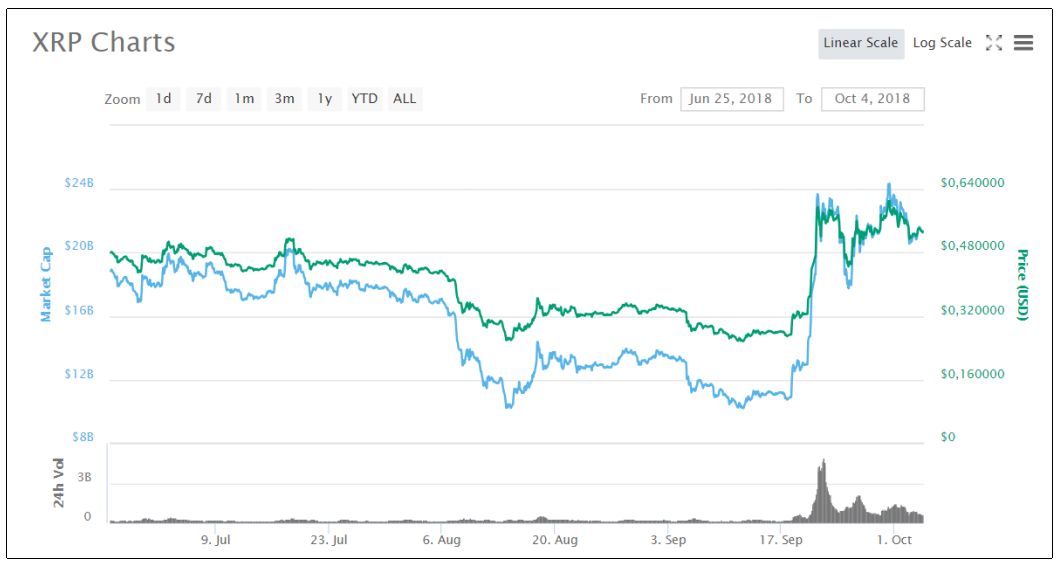This screenshot has width=1059, height=564.
Task: Select YTD zoom range
Action: tap(365, 99)
